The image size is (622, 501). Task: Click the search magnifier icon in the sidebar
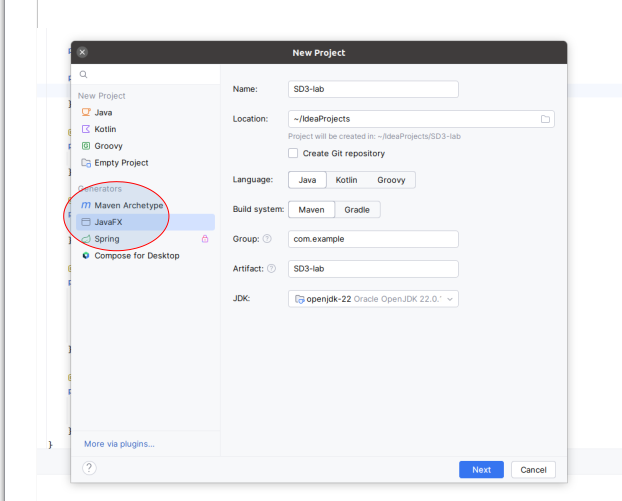pos(83,74)
